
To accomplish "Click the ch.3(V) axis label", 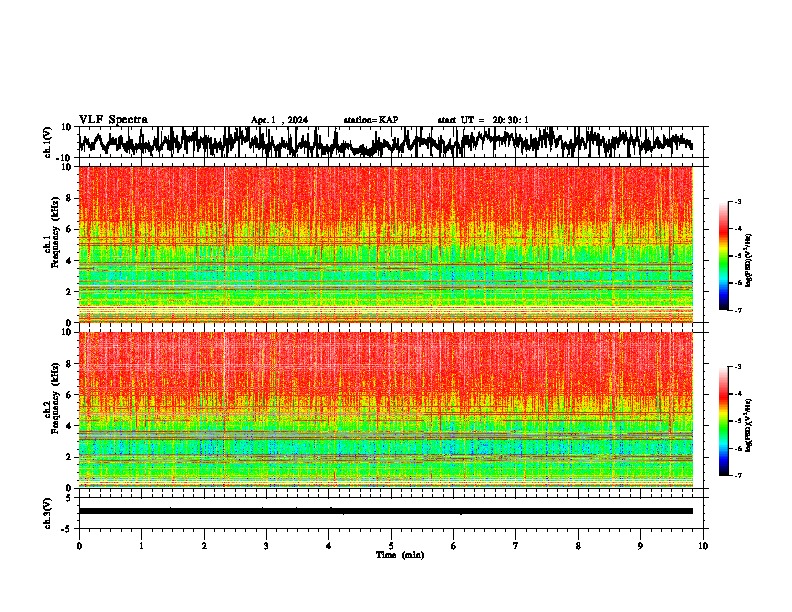I will [x=48, y=513].
